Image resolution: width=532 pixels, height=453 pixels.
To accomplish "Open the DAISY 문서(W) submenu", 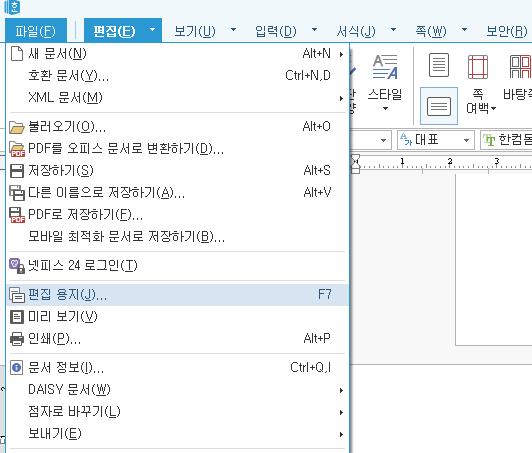I will pyautogui.click(x=177, y=390).
